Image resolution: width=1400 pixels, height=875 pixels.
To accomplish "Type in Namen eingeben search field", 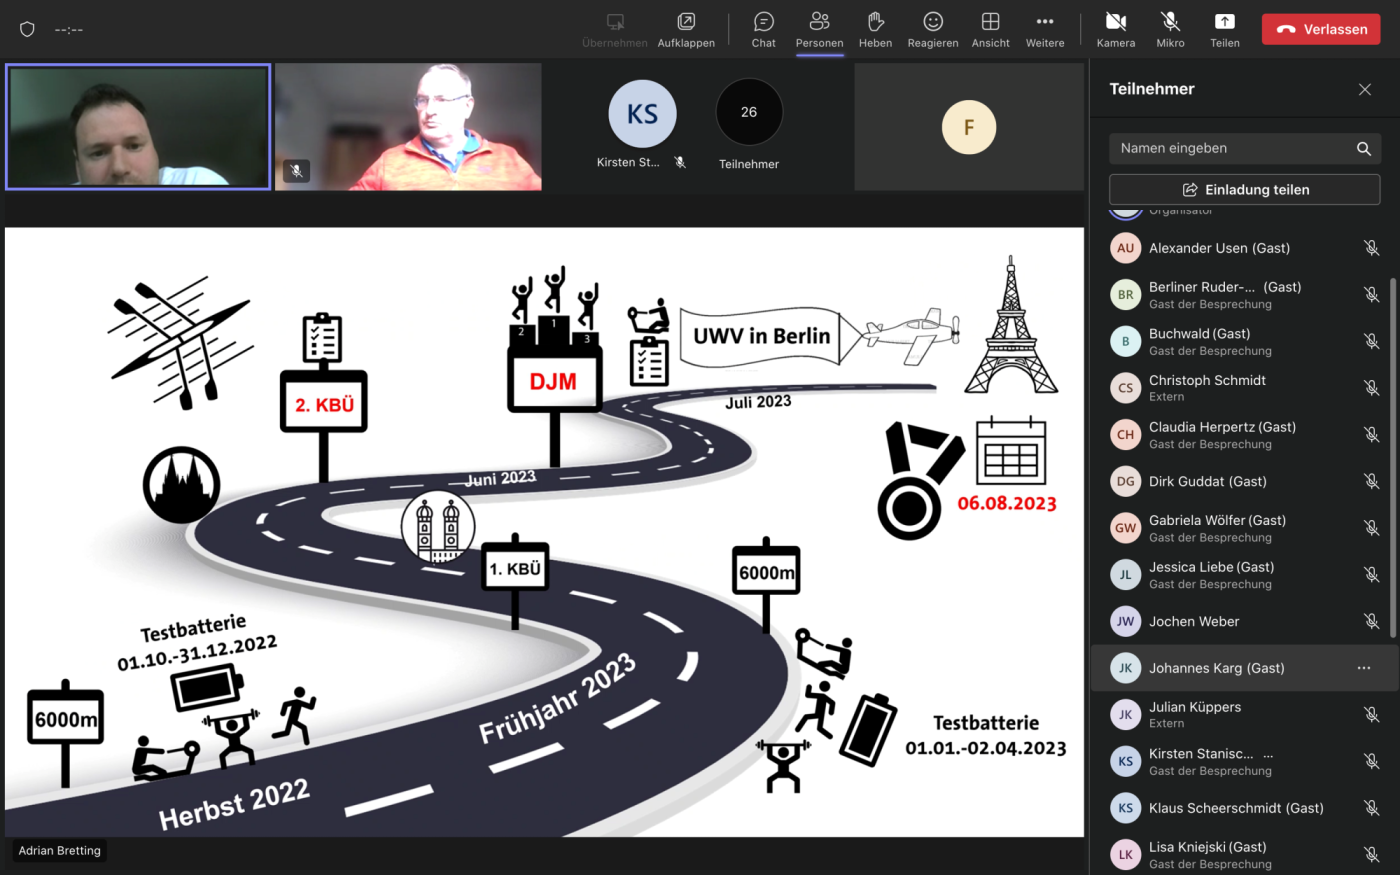I will click(x=1230, y=149).
